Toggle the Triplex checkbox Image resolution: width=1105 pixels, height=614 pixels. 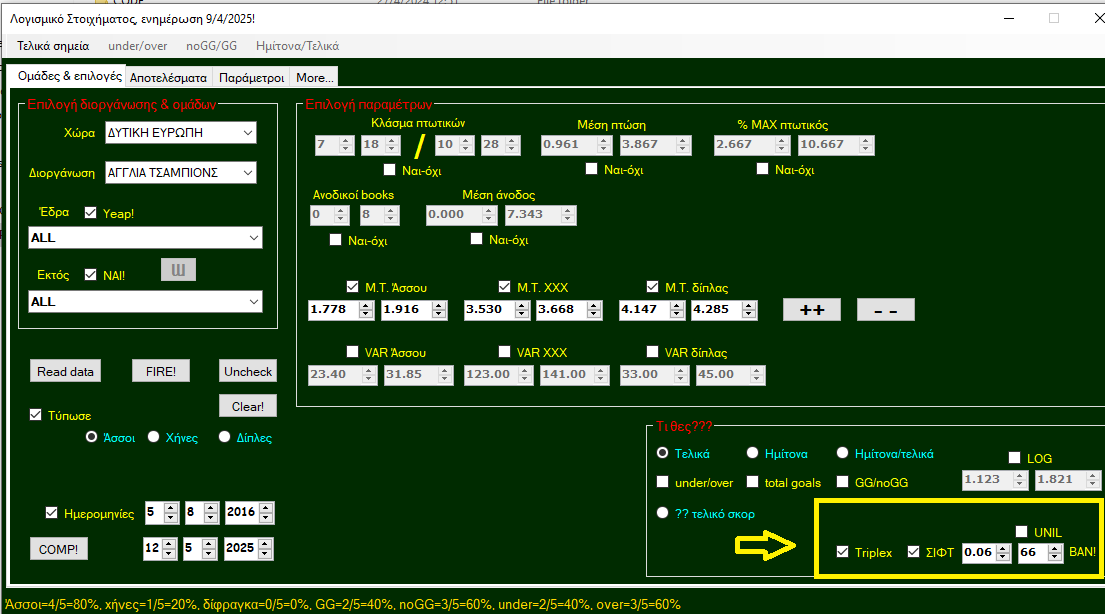pos(843,552)
